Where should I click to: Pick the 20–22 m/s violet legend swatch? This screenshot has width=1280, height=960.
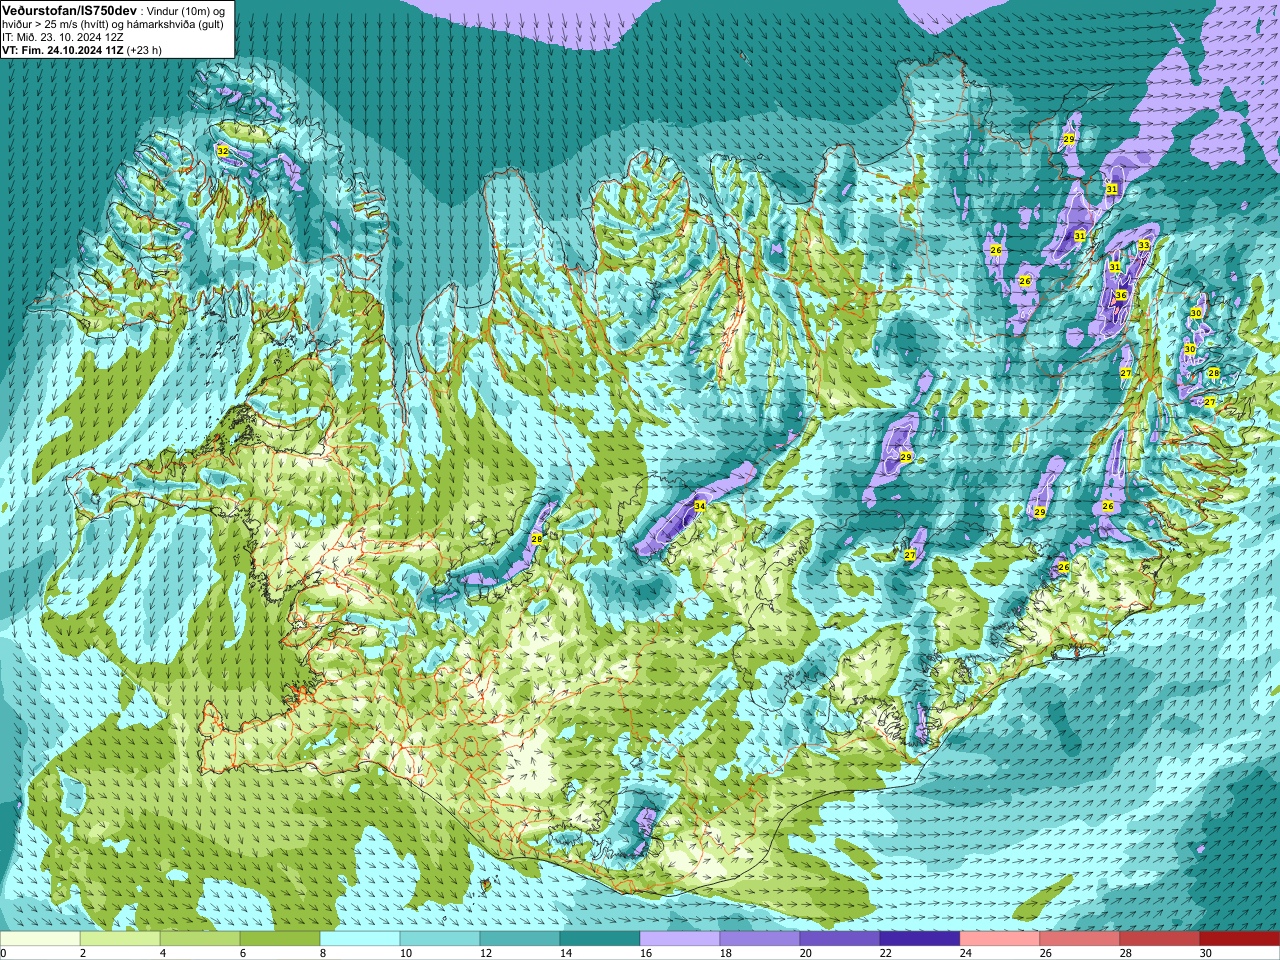(x=840, y=939)
